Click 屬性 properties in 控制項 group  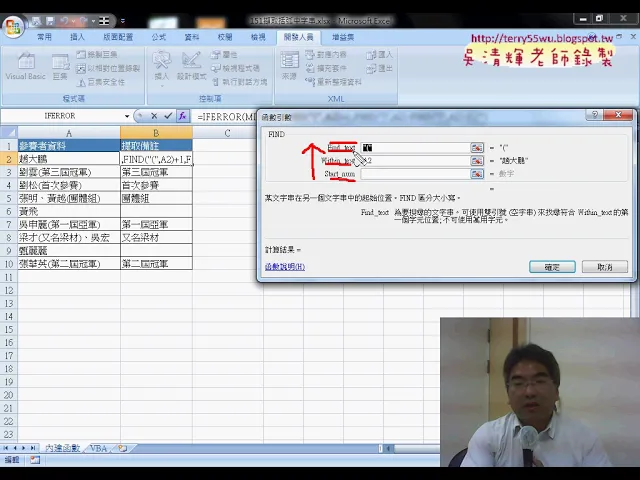pyautogui.click(x=224, y=55)
